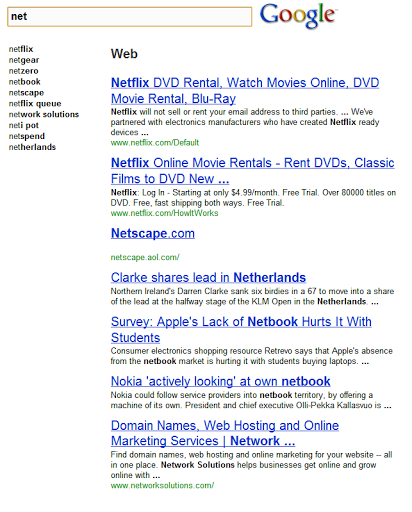Select the "netscape" suggestion
412x512 pixels.
click(26, 93)
